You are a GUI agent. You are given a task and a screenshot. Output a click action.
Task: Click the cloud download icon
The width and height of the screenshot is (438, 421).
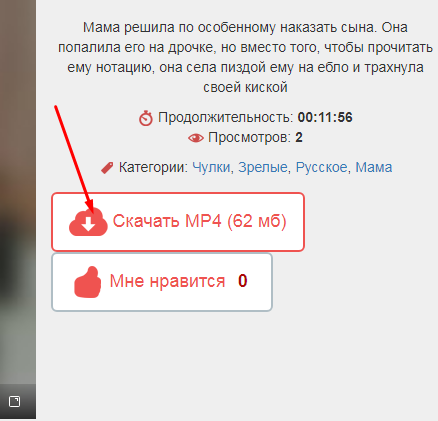[88, 221]
